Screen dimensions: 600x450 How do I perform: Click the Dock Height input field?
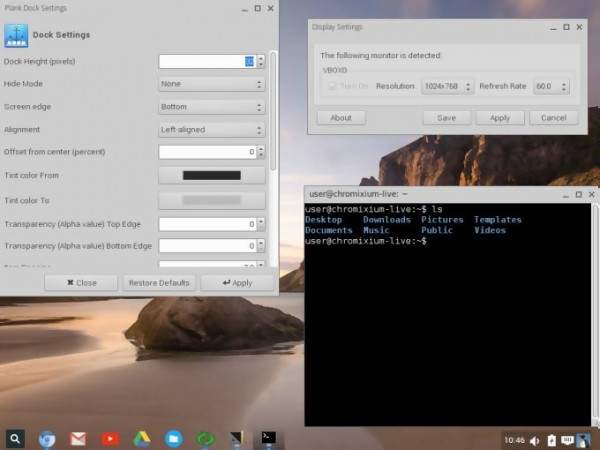208,61
